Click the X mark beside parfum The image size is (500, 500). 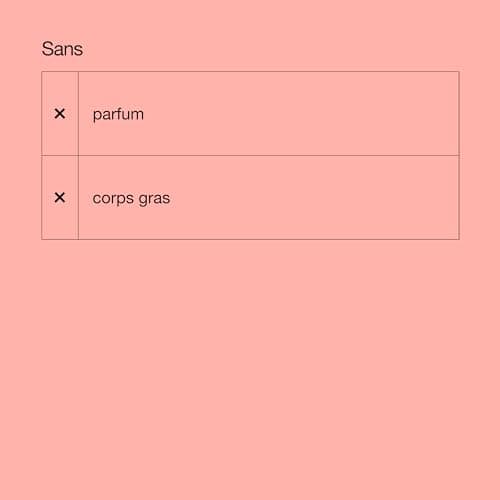coord(60,114)
